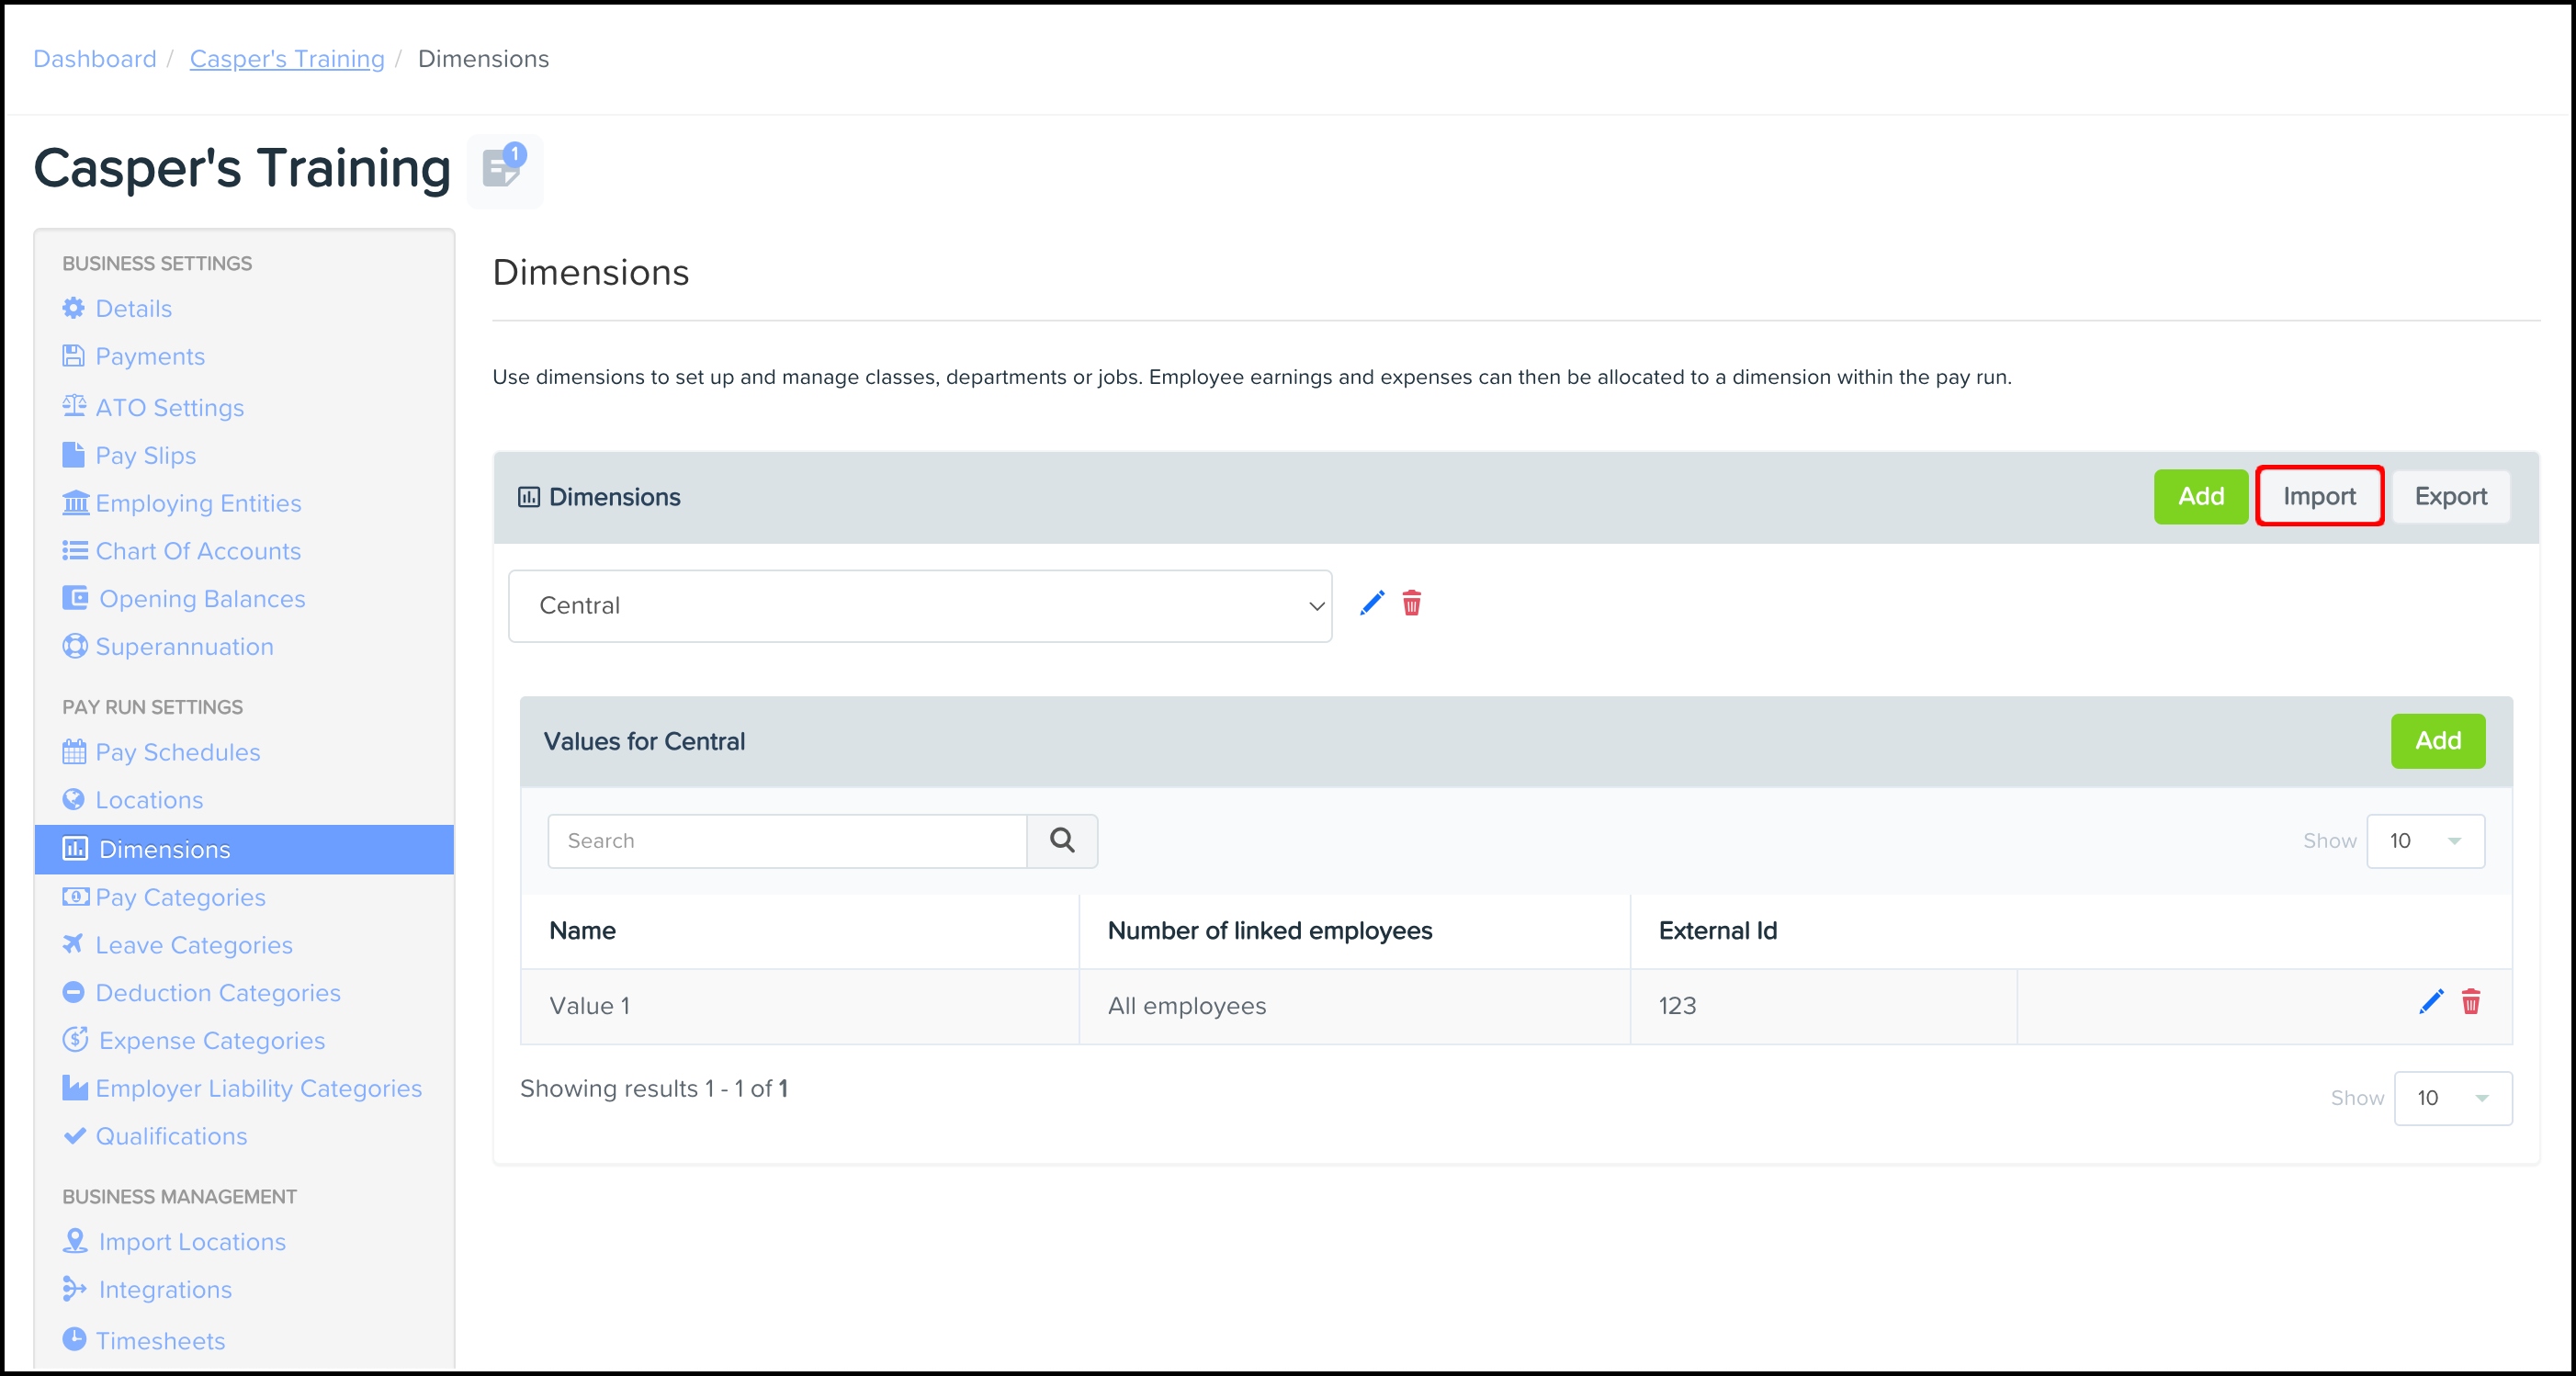Viewport: 2576px width, 1376px height.
Task: Go to Employing Entities settings
Action: (198, 503)
